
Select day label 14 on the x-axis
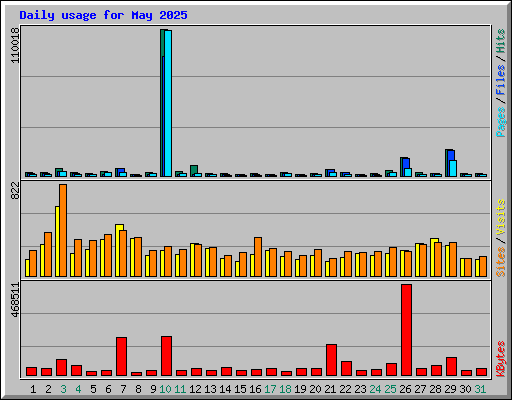(x=226, y=389)
